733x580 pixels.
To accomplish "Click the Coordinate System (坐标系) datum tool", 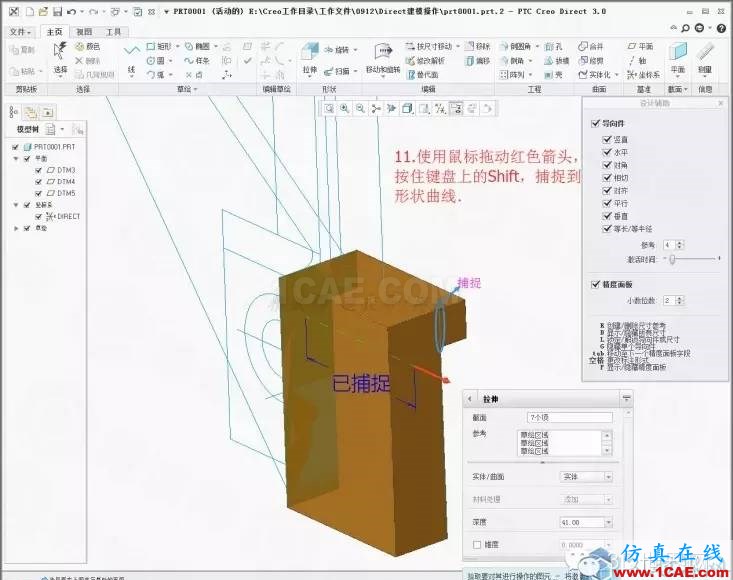I will 644,75.
